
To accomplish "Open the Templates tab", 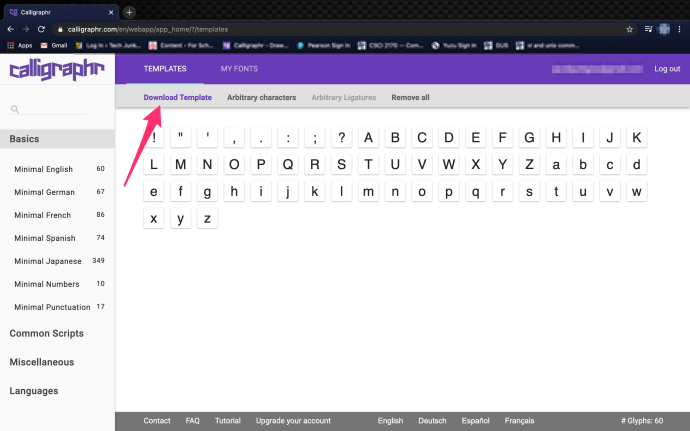I will point(165,69).
